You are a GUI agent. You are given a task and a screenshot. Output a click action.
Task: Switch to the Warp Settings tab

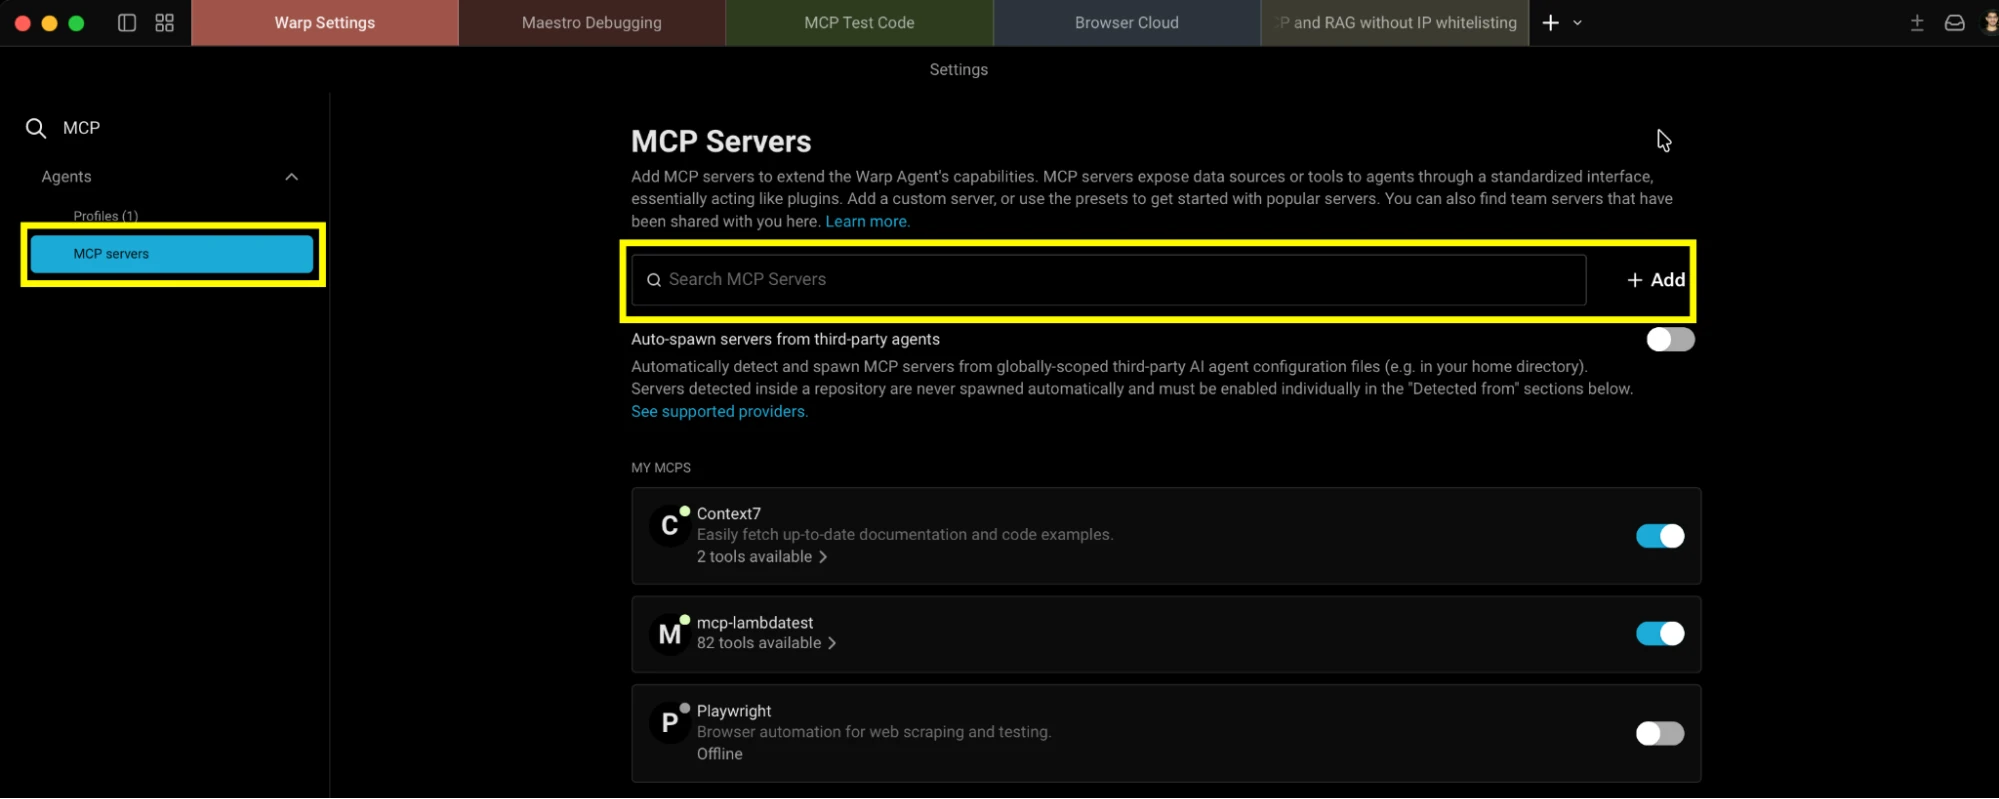pyautogui.click(x=325, y=23)
